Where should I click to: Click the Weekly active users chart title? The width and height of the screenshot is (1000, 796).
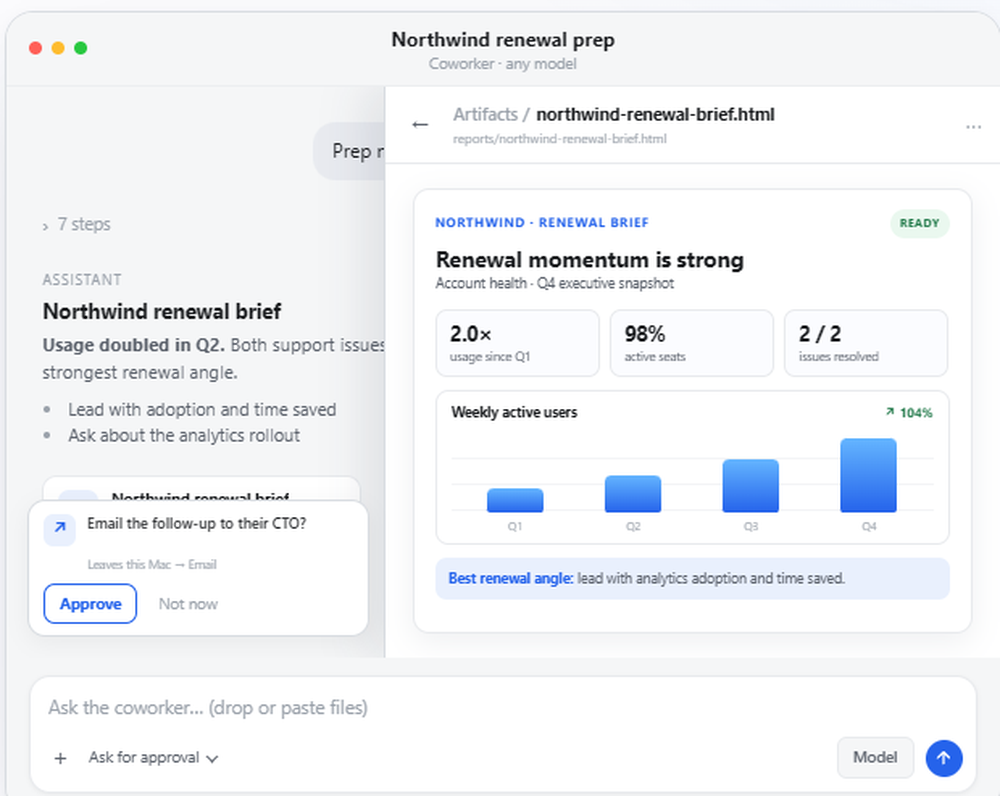514,412
